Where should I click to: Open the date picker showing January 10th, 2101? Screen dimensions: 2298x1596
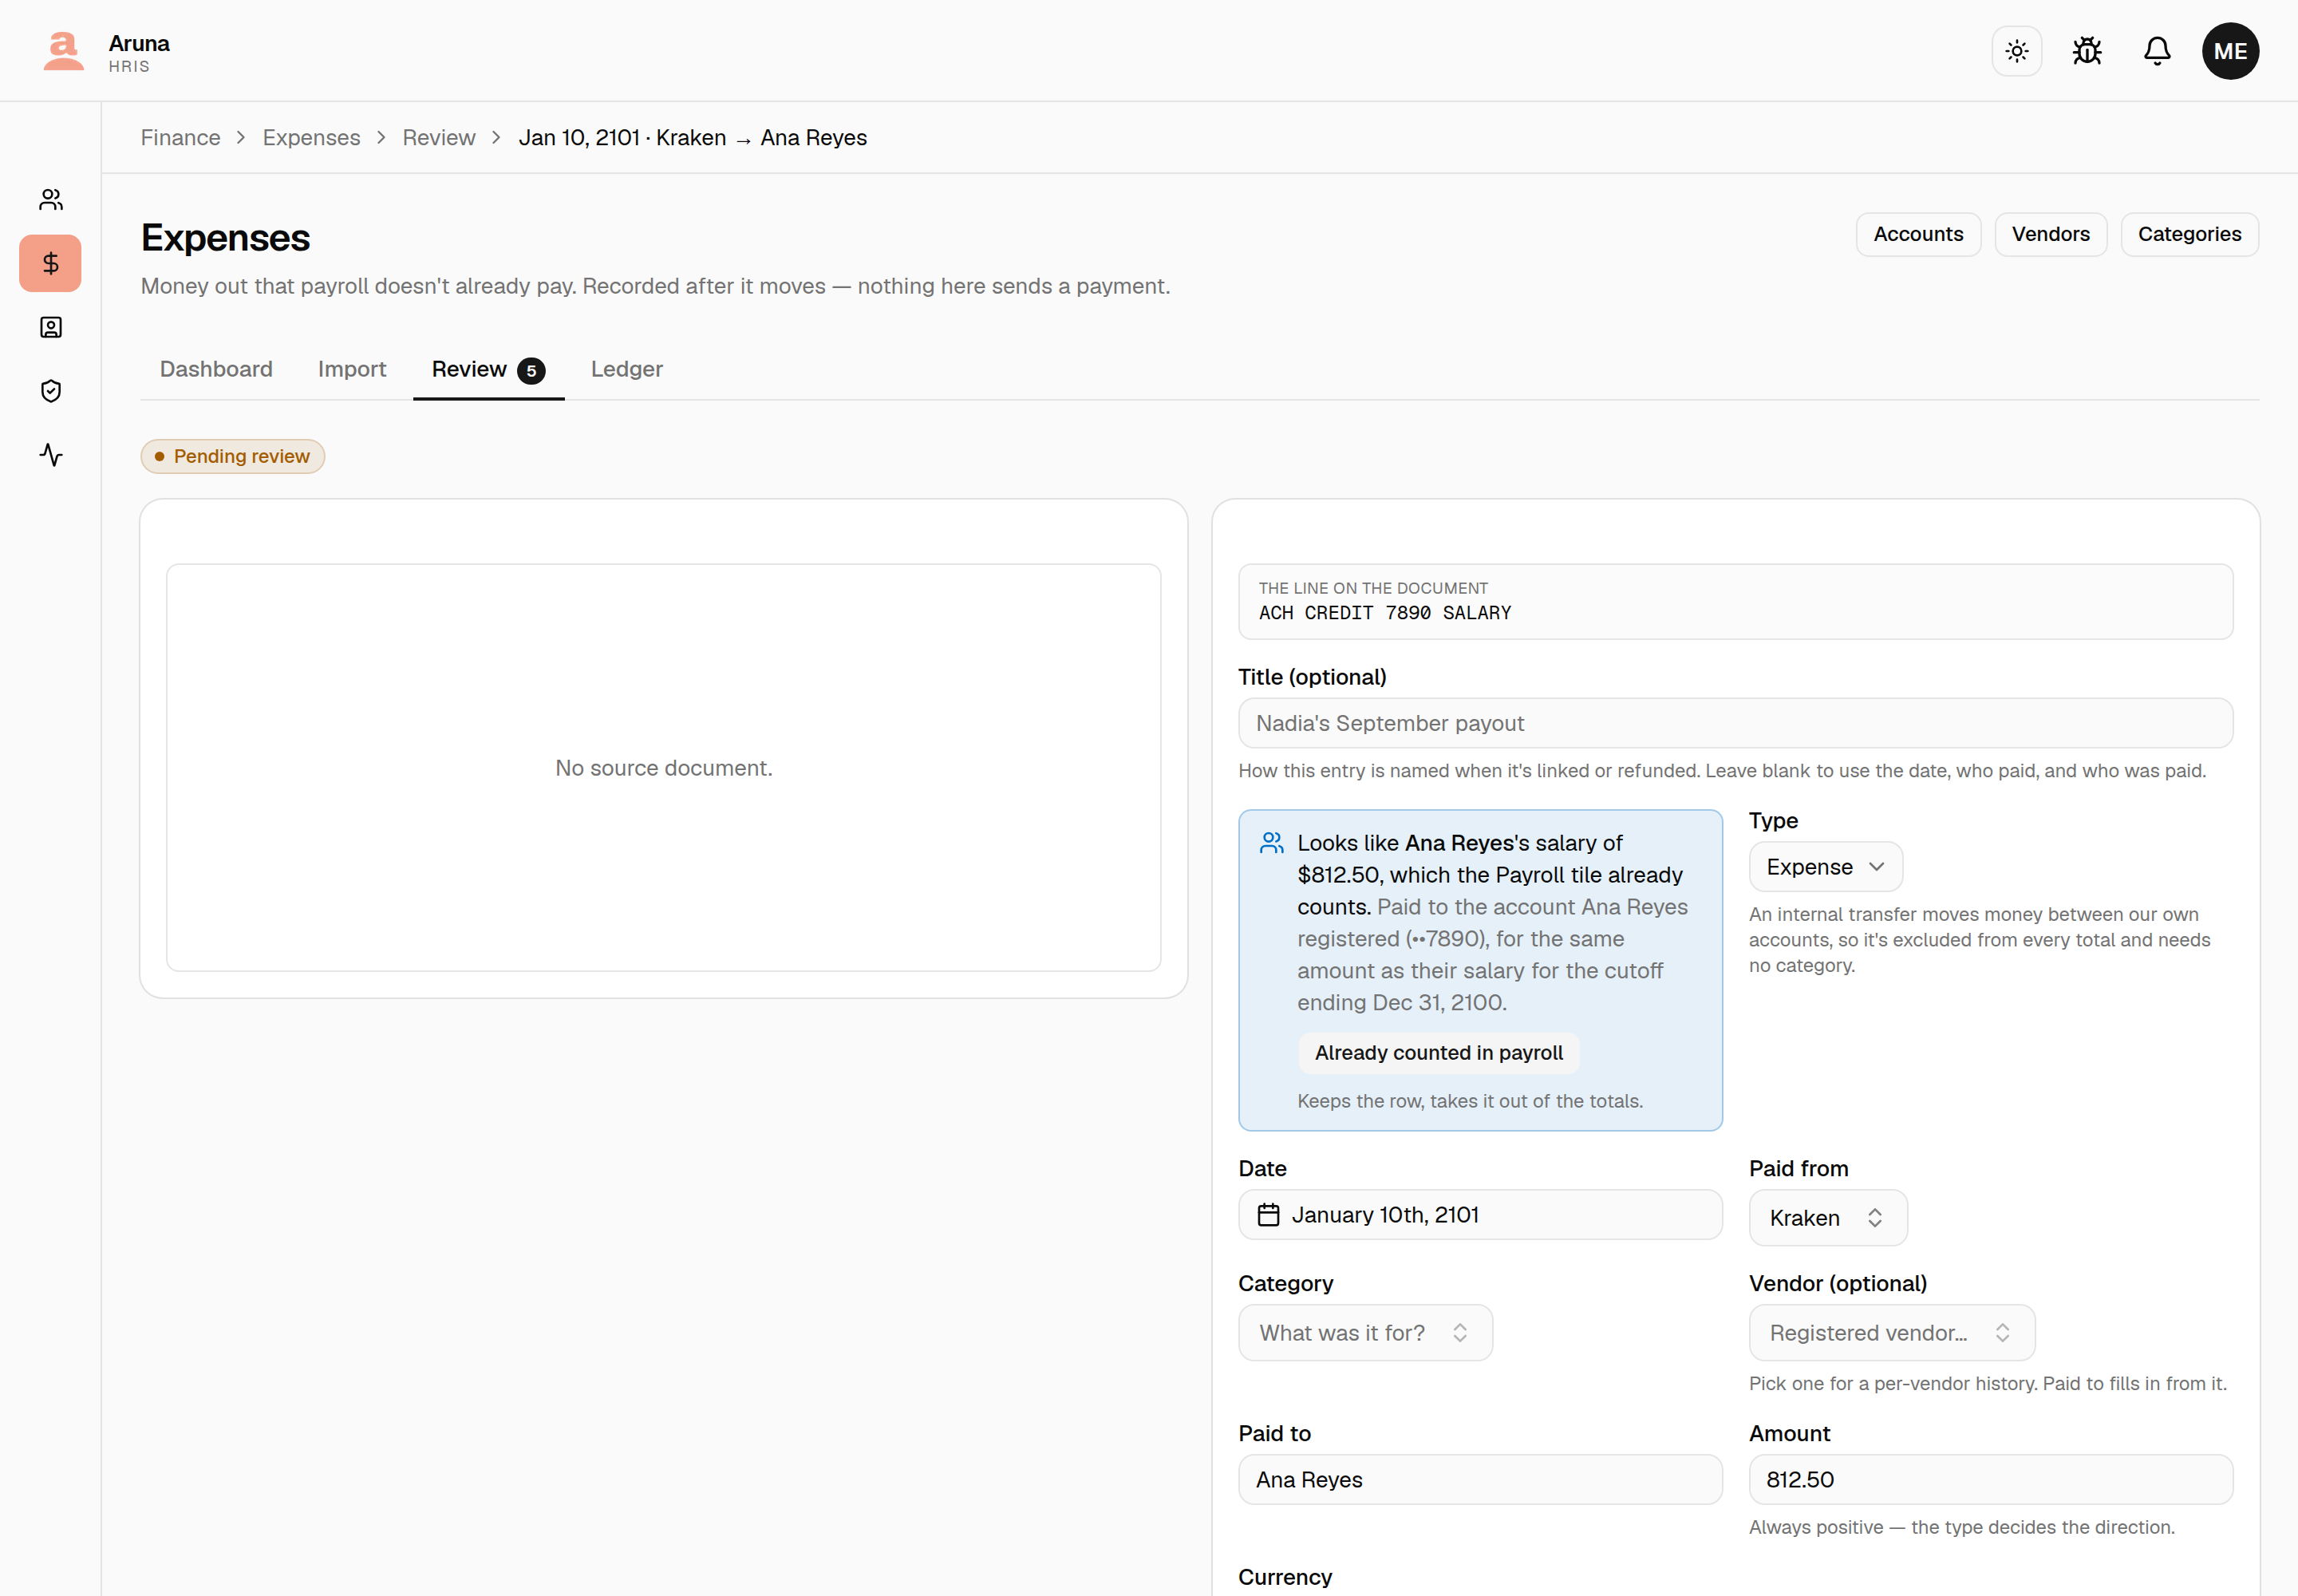tap(1480, 1215)
